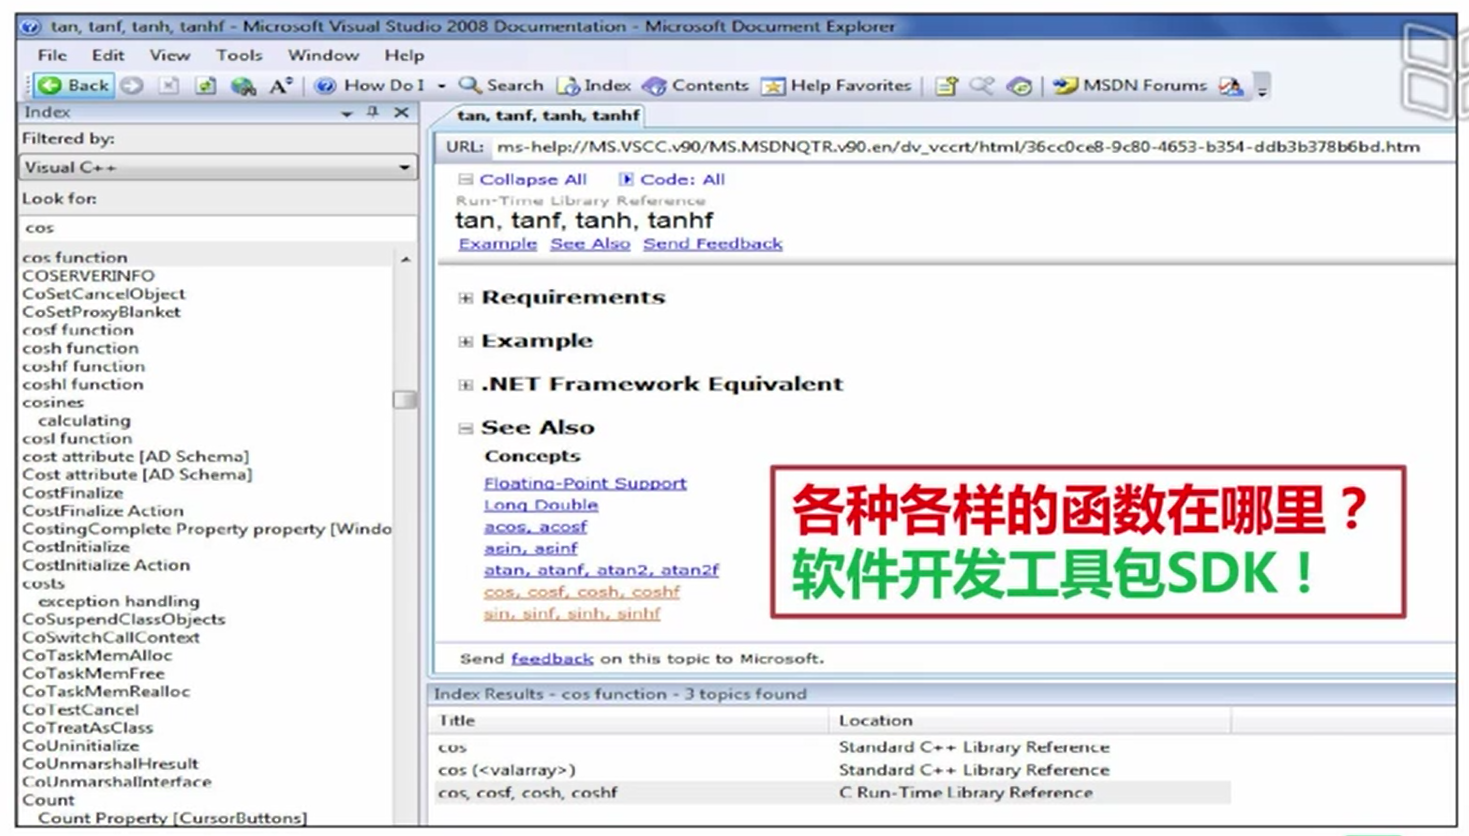Select 'cos function' in the index list

(75, 258)
